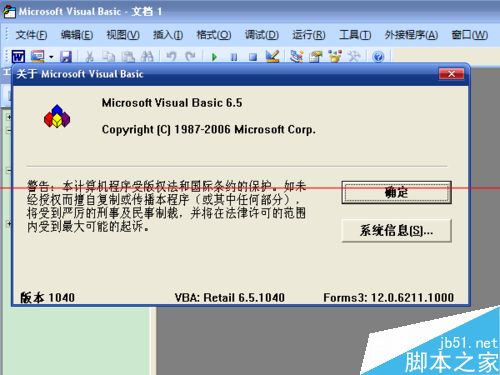This screenshot has height=375, width=500.
Task: Click the Paste icon
Action: (128, 57)
